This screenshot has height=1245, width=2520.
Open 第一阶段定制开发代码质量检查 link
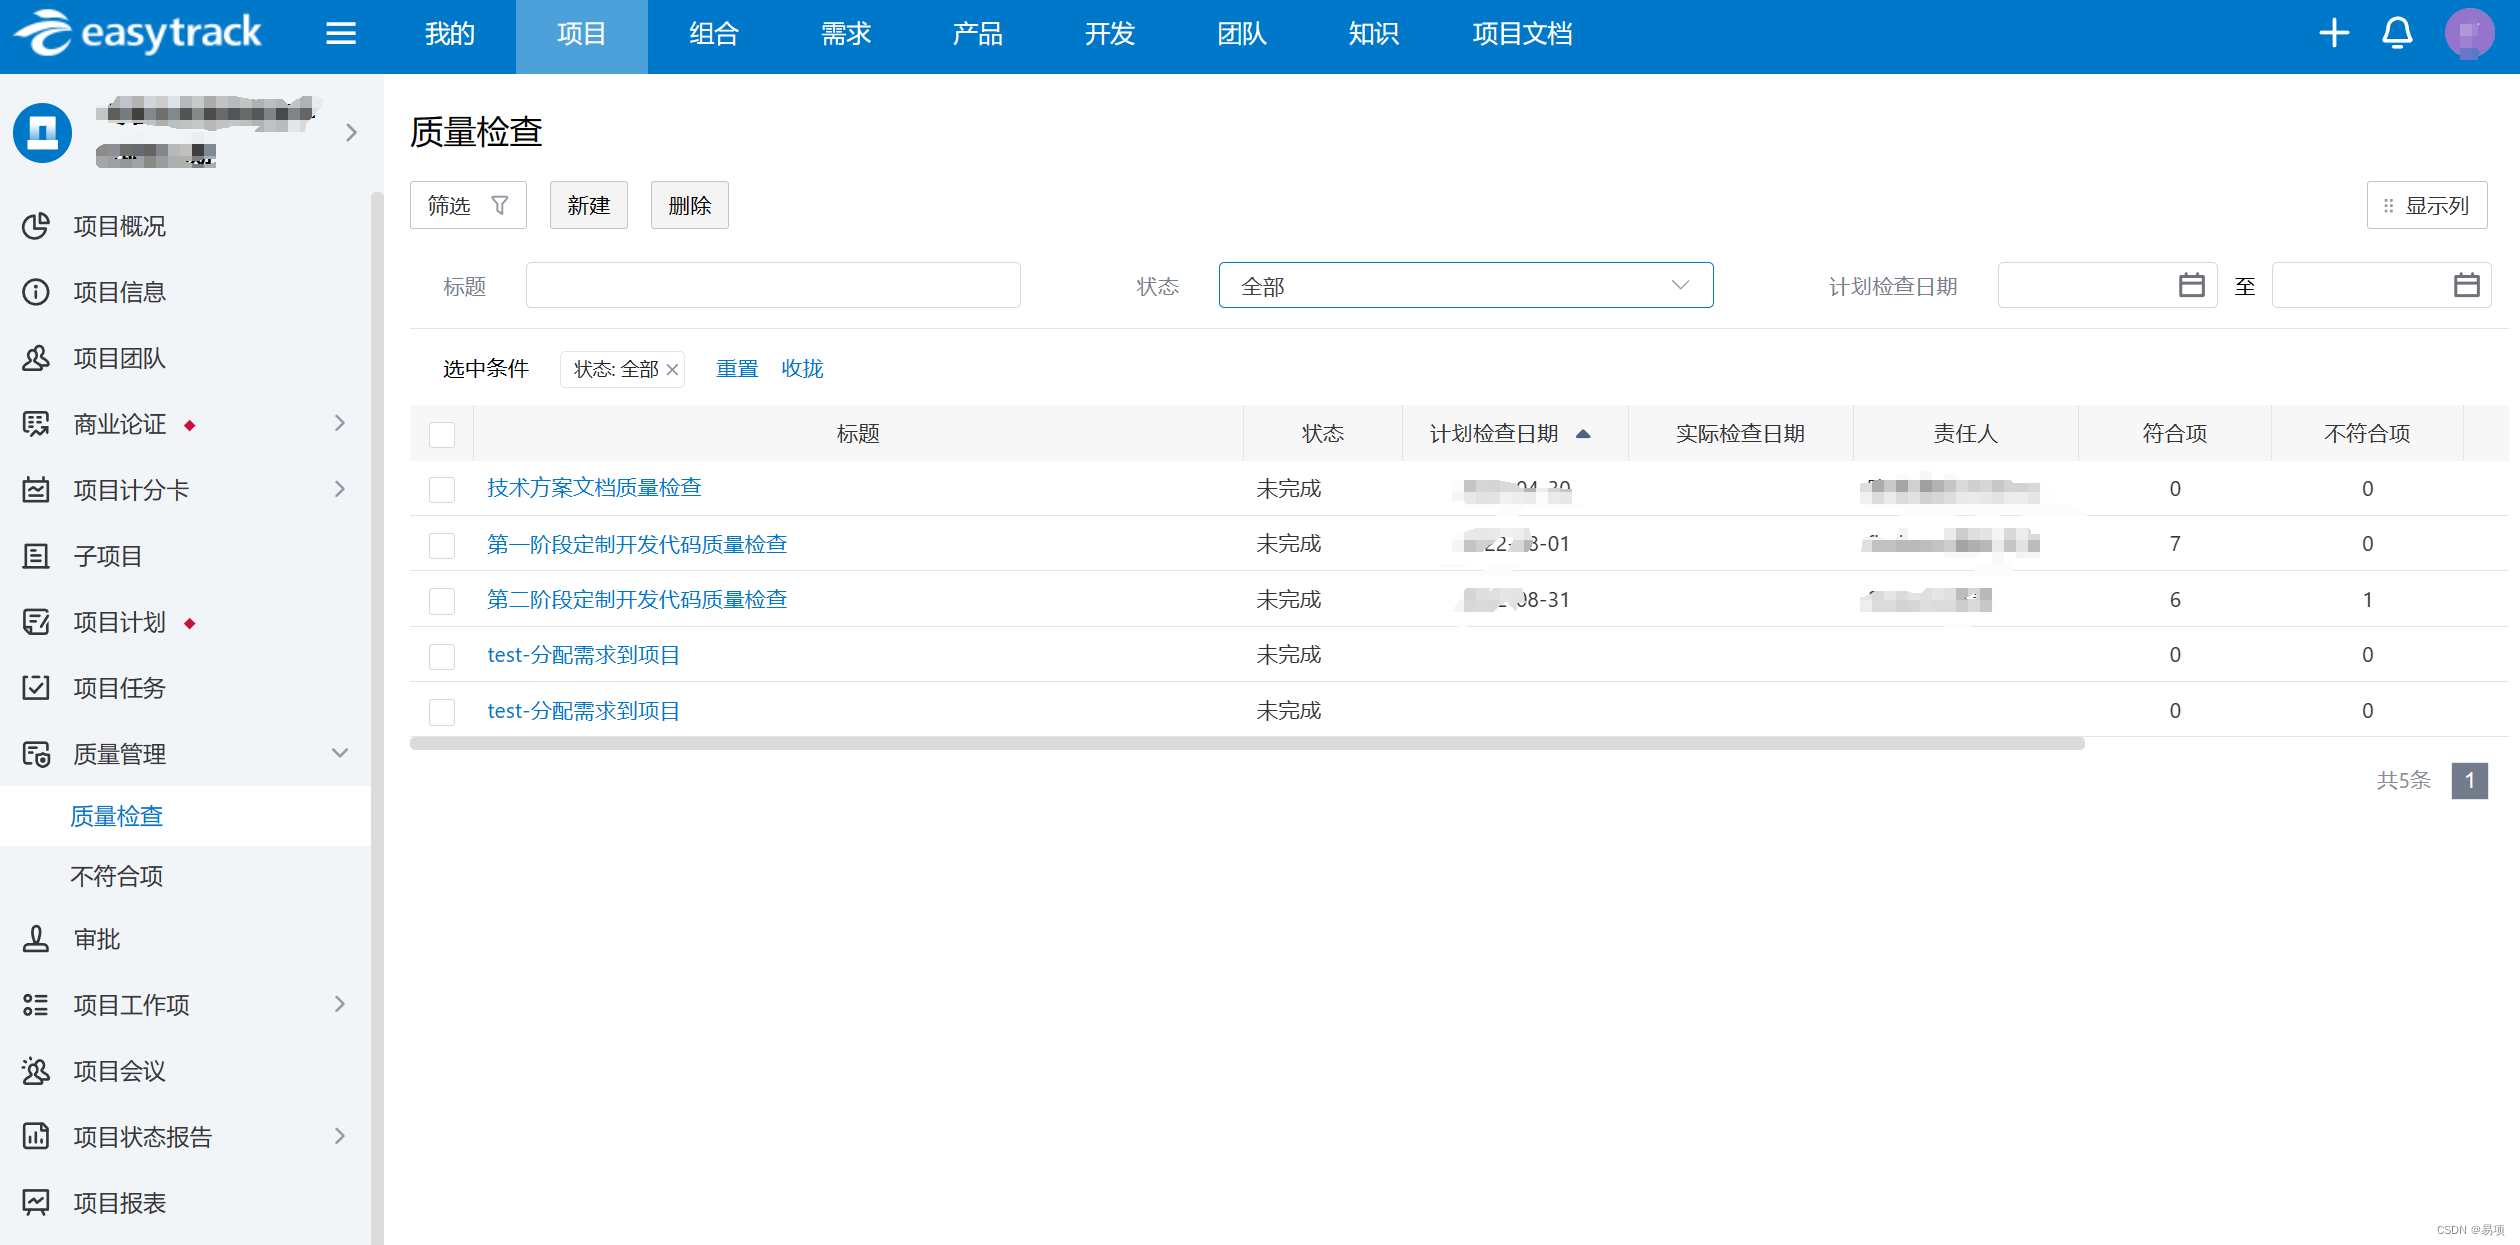point(637,545)
